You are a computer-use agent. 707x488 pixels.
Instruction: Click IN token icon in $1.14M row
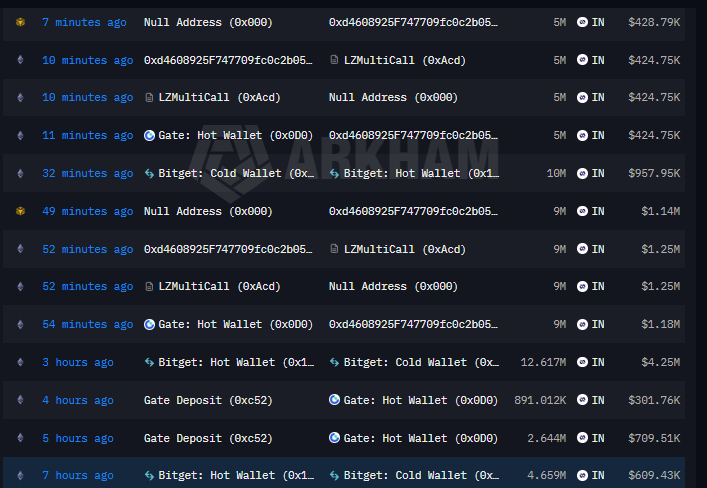point(583,211)
